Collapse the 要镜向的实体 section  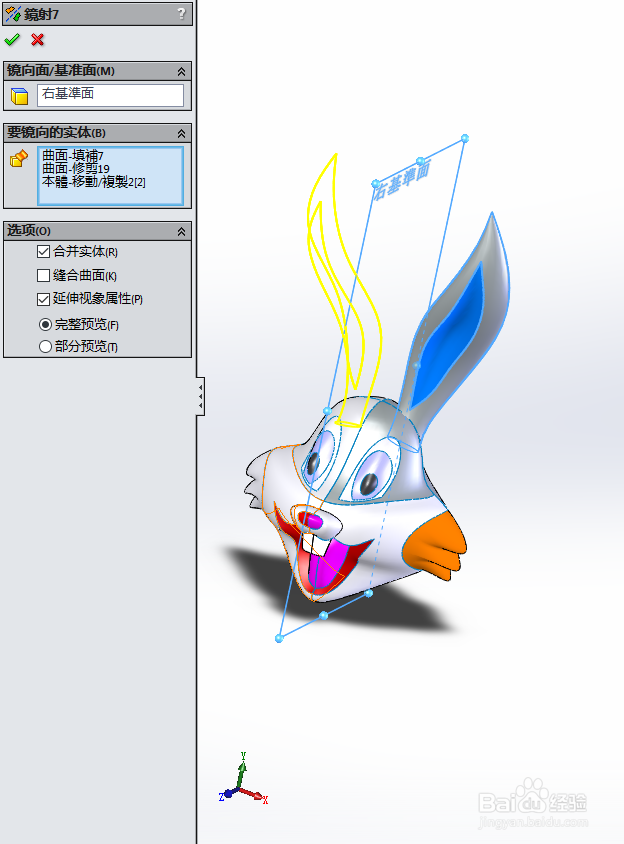181,133
